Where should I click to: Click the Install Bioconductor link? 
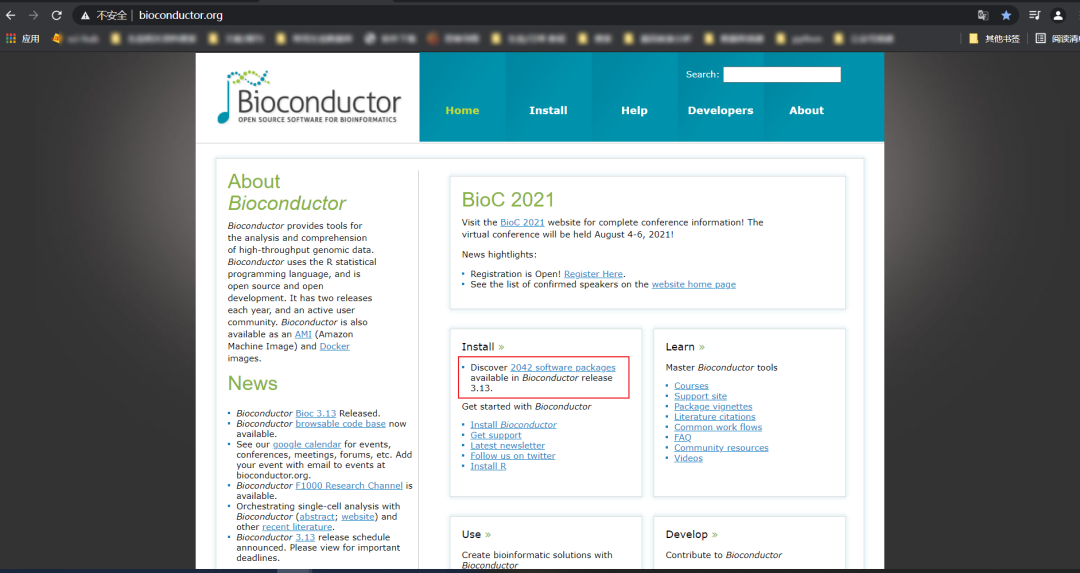(513, 425)
